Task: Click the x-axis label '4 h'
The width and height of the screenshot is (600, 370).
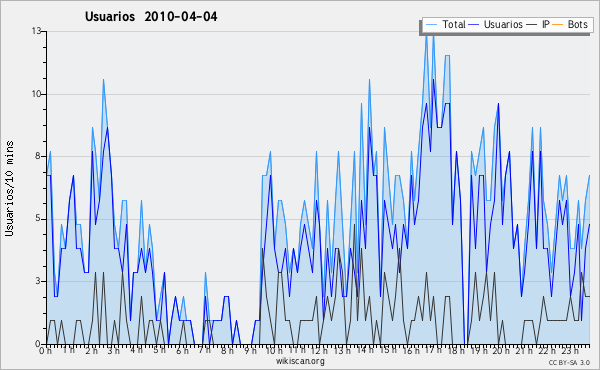Action: (x=136, y=350)
